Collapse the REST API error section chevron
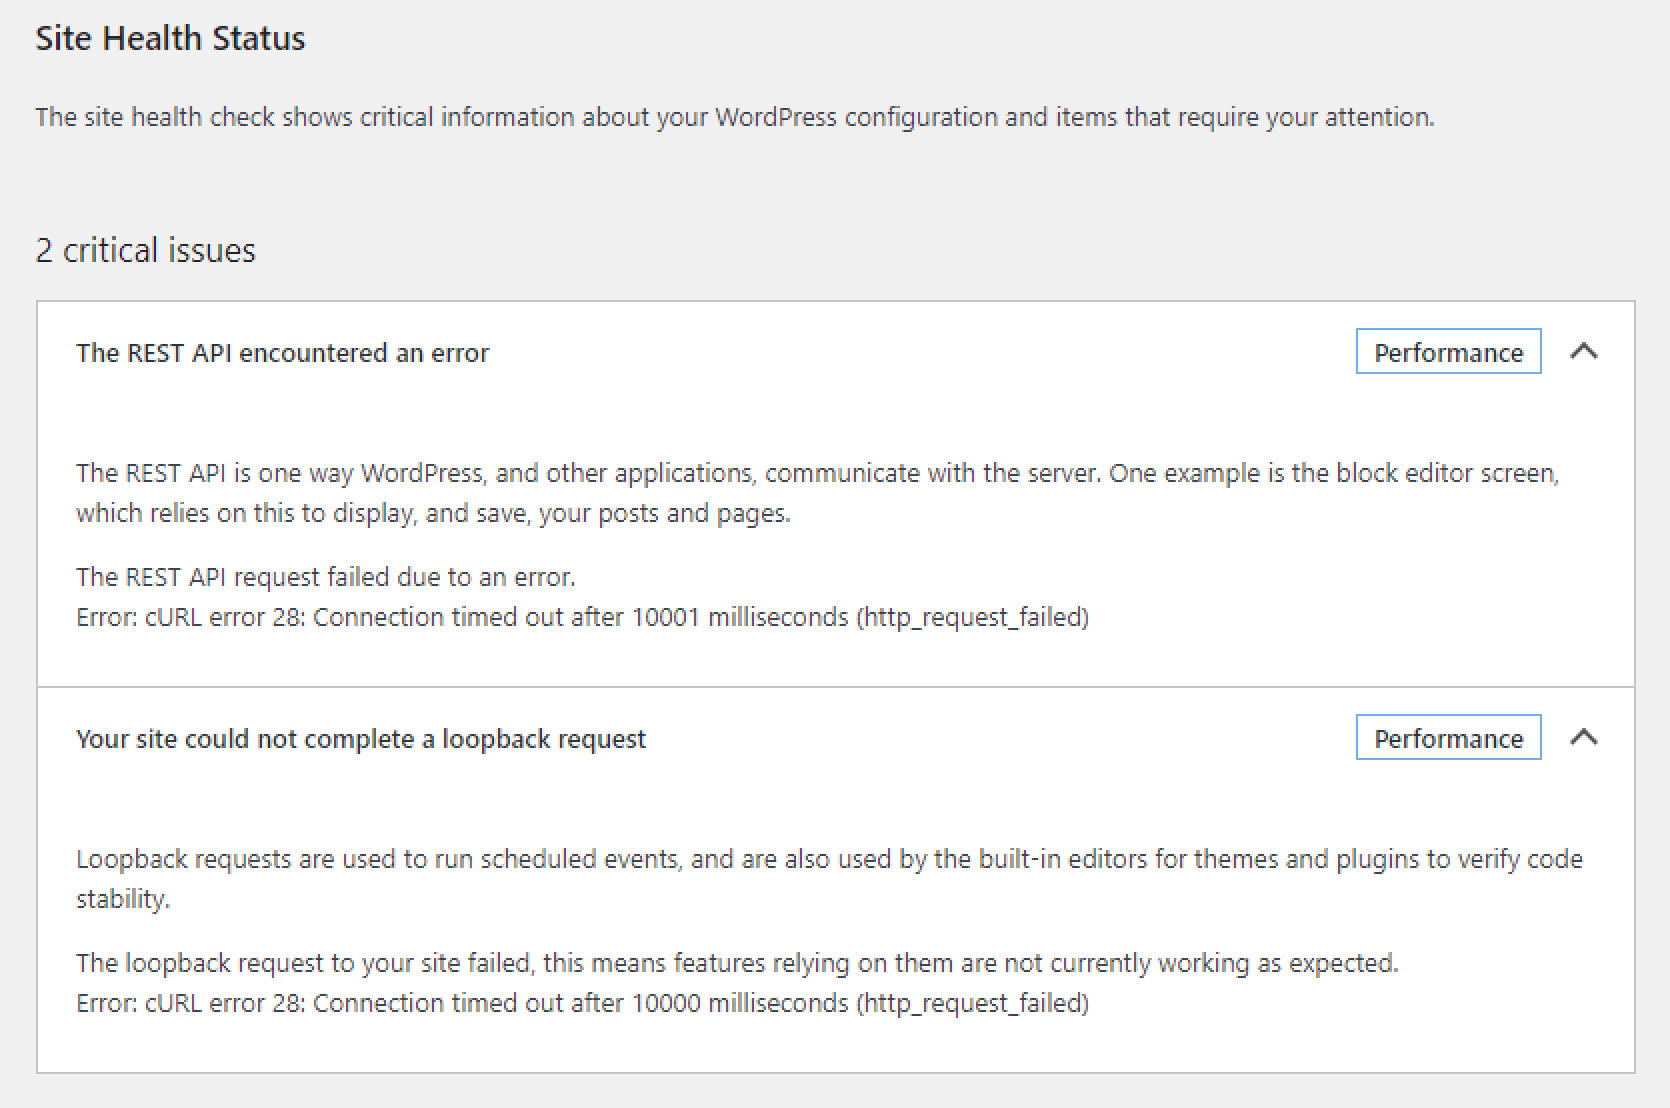Viewport: 1670px width, 1108px height. (1584, 352)
